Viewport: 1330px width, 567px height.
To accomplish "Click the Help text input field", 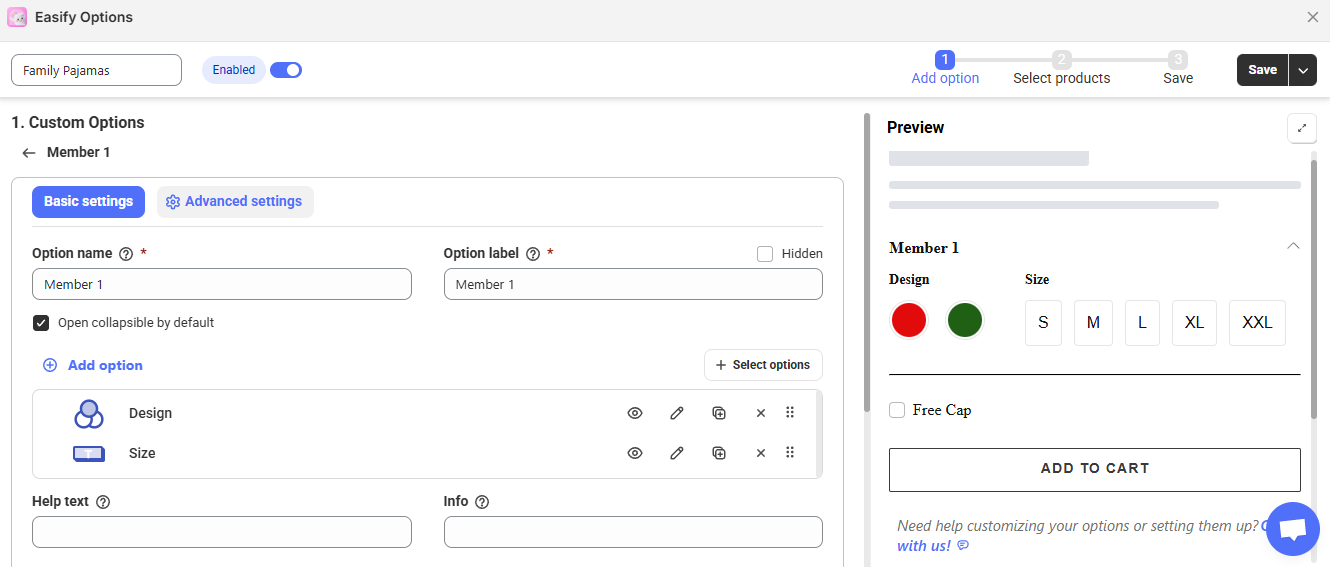I will click(x=221, y=532).
